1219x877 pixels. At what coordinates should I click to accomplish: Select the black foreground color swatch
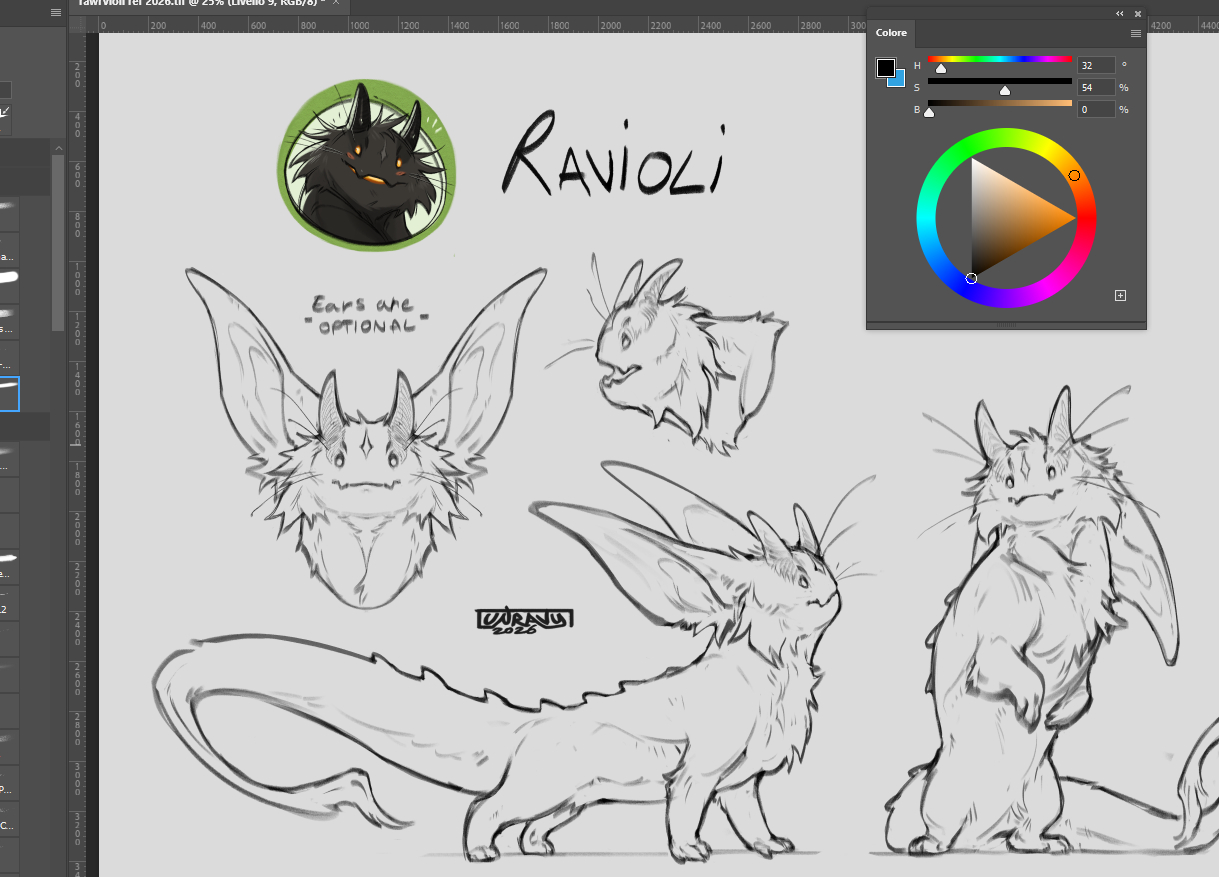point(885,67)
